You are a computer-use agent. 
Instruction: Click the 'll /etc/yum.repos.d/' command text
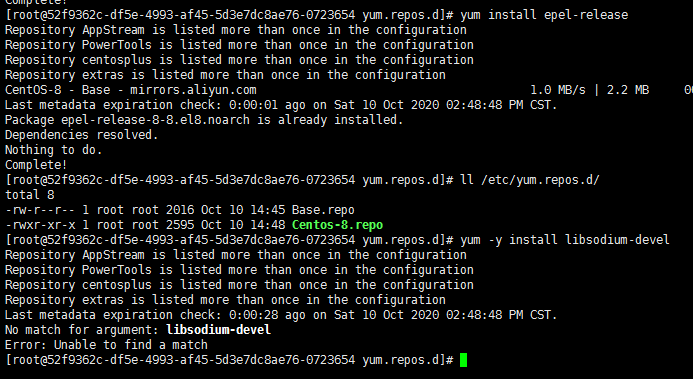(x=530, y=180)
